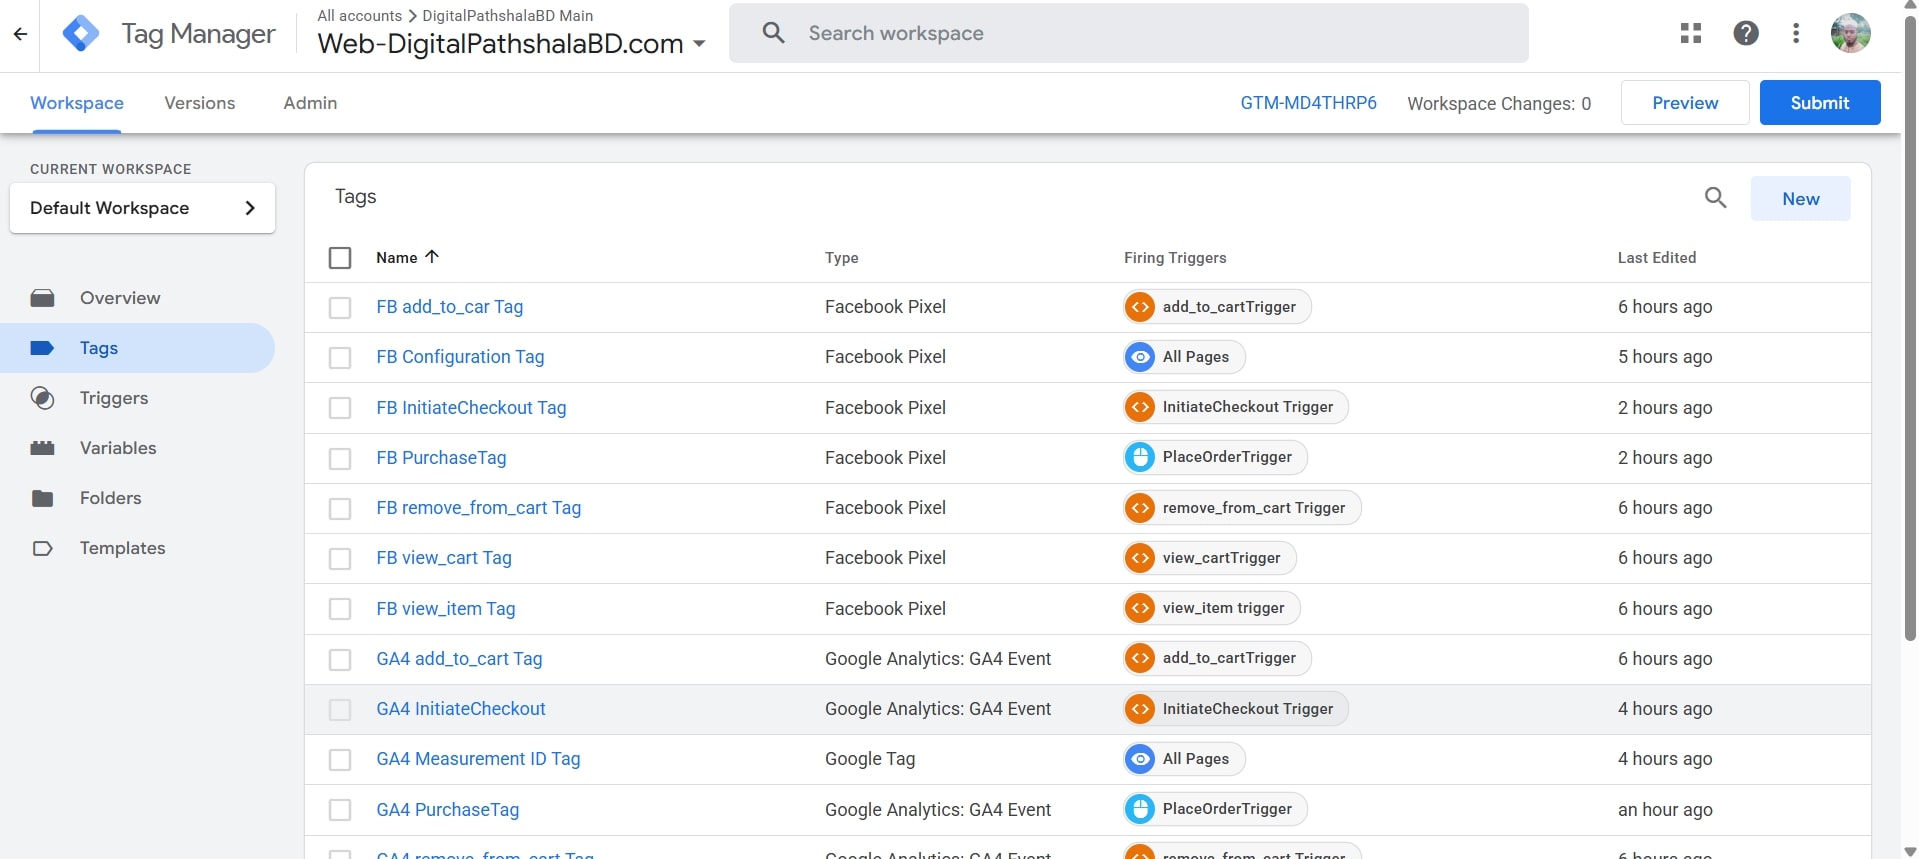Check the FB add_to_car Tag checkbox
Image resolution: width=1919 pixels, height=859 pixels.
340,307
